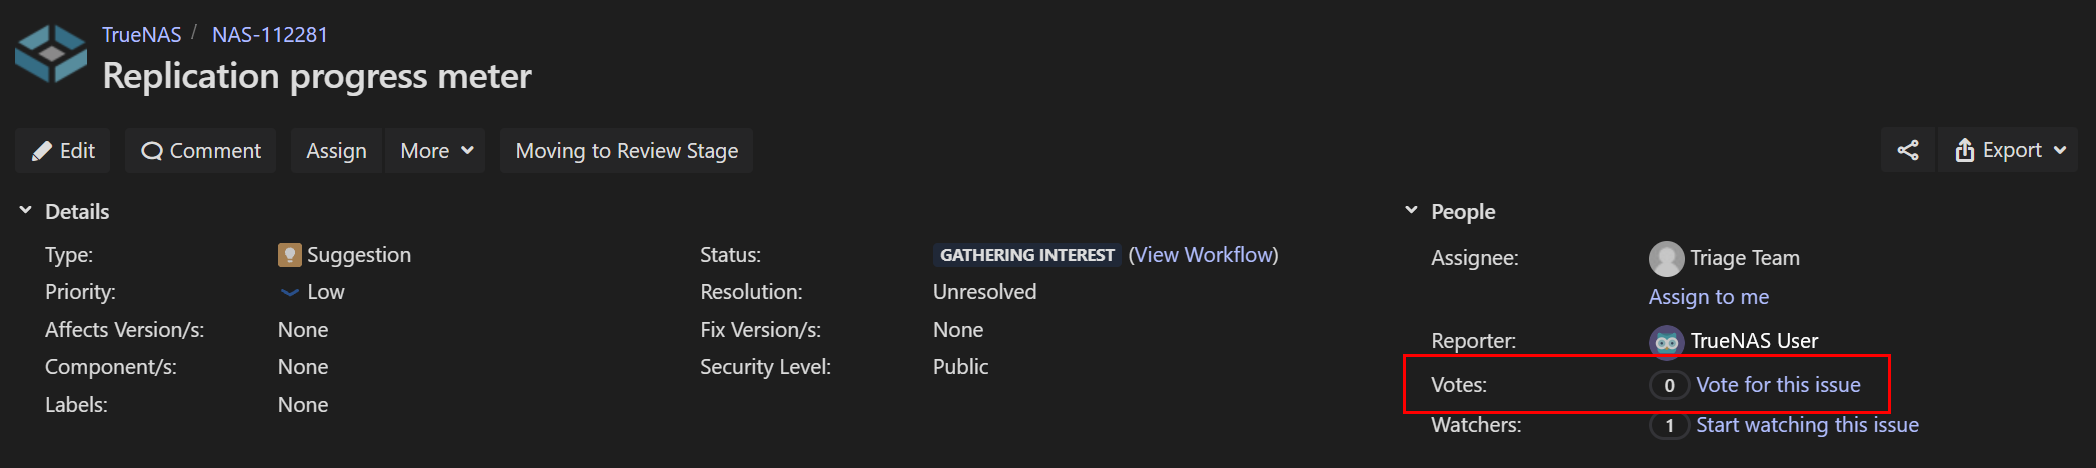
Task: Open the TrueNAS breadcrumb link
Action: [141, 35]
